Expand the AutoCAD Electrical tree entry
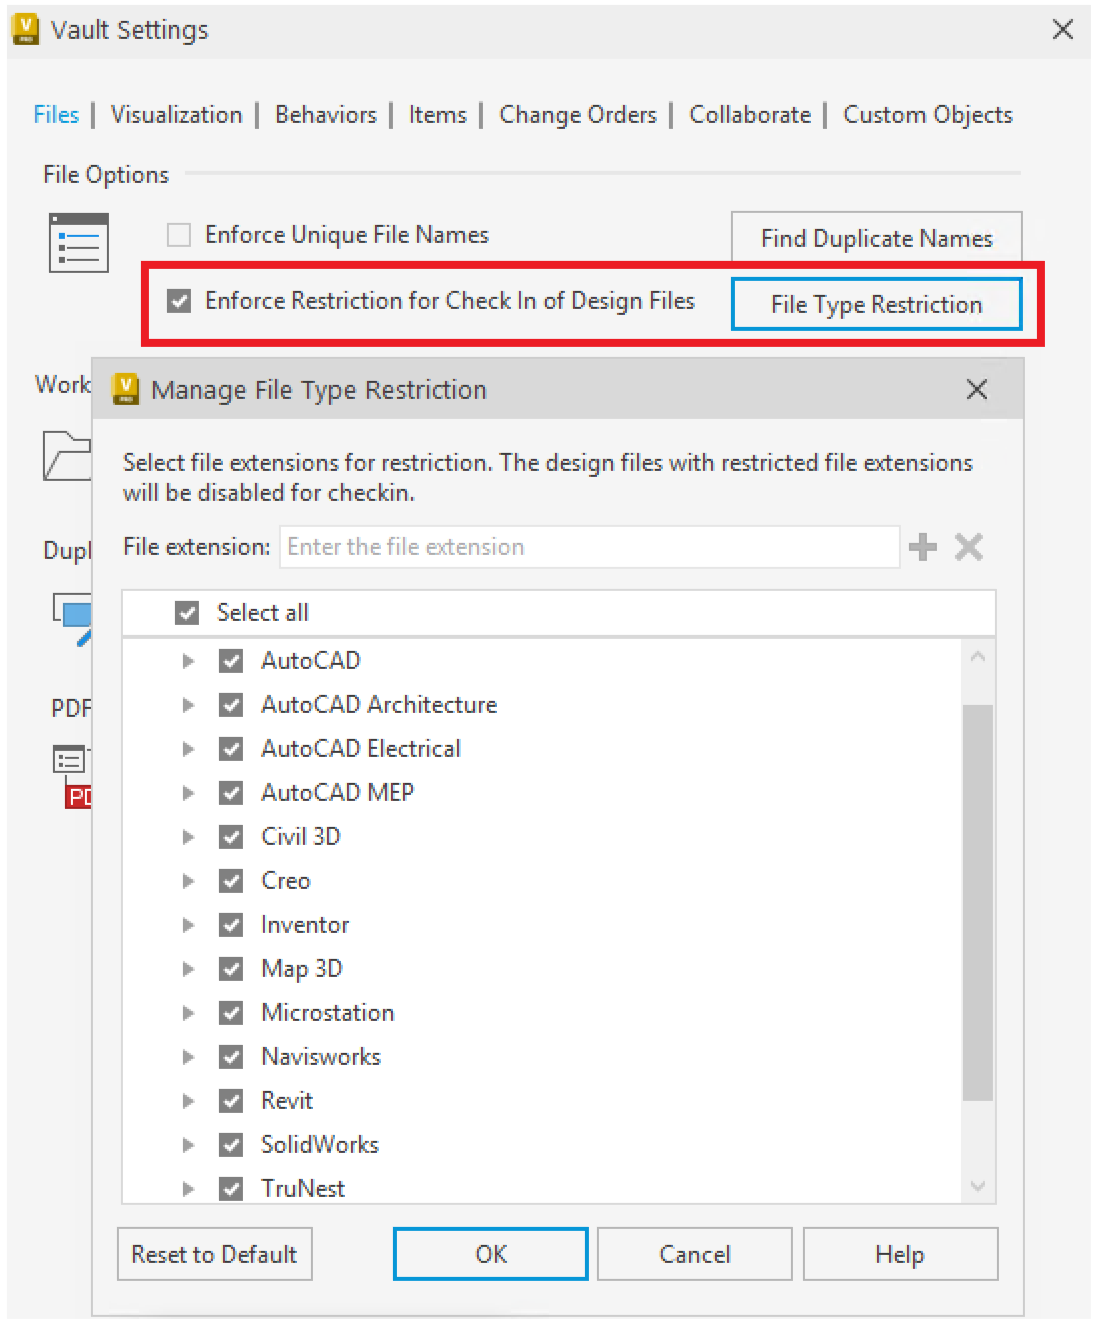Viewport: 1101px width, 1331px height. tap(188, 748)
